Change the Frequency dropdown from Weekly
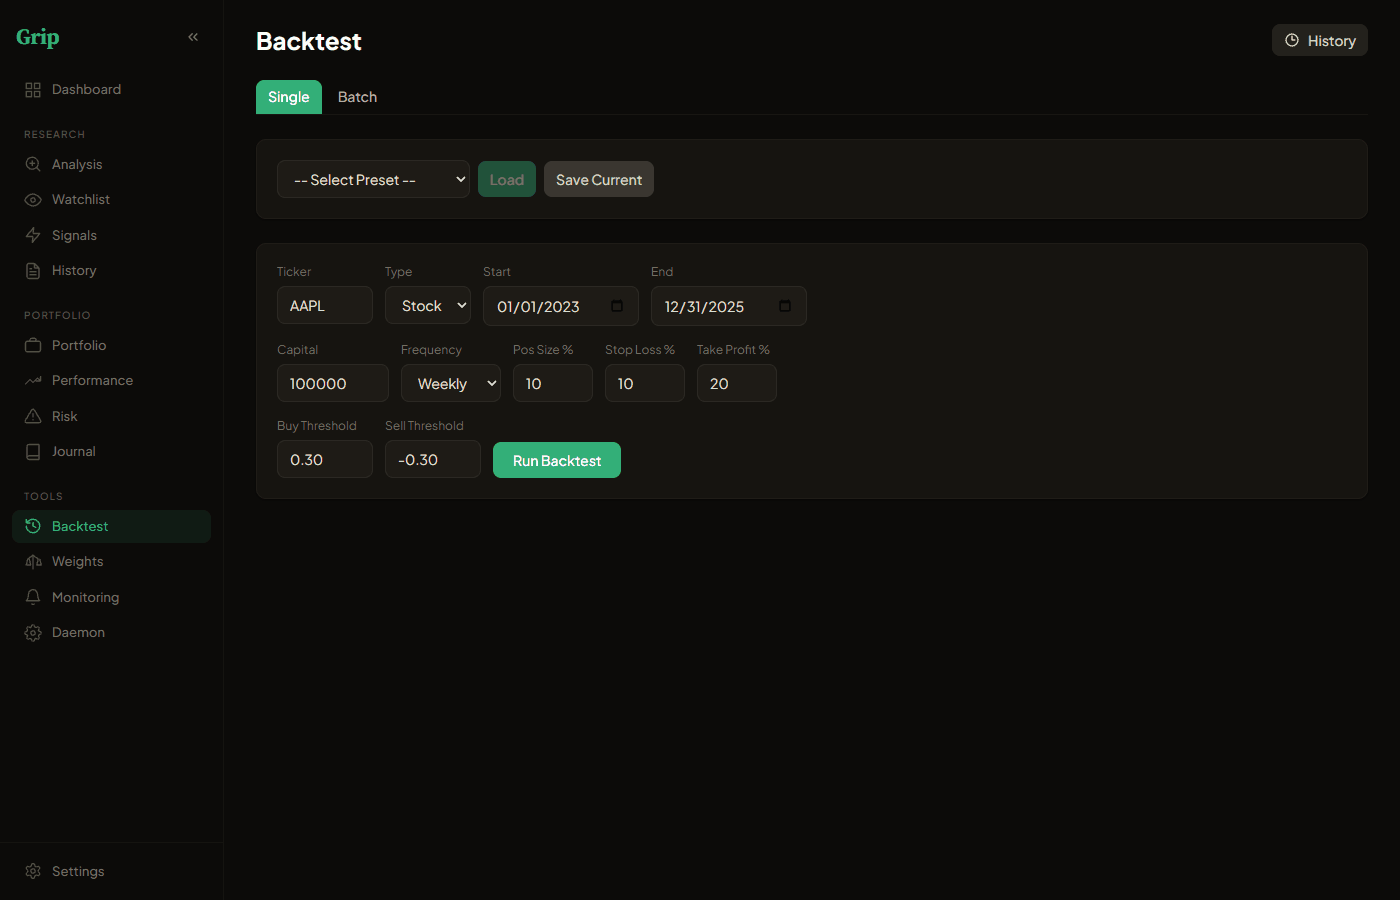The width and height of the screenshot is (1400, 900). tap(450, 383)
